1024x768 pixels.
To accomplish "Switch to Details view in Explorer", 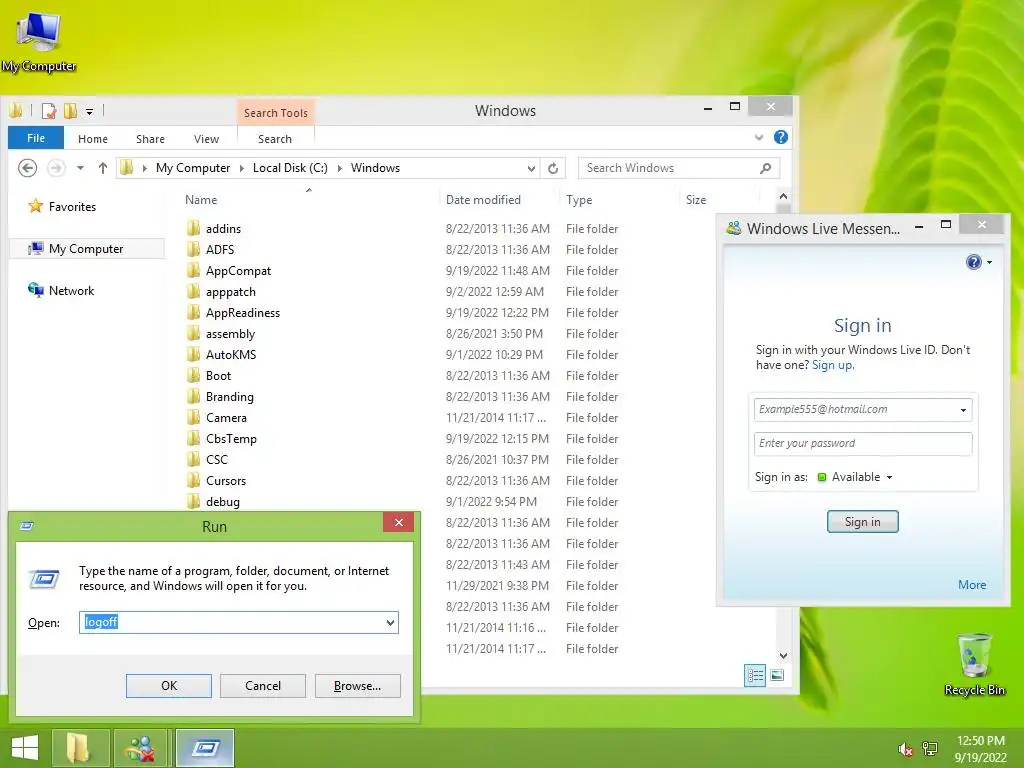I will 755,676.
